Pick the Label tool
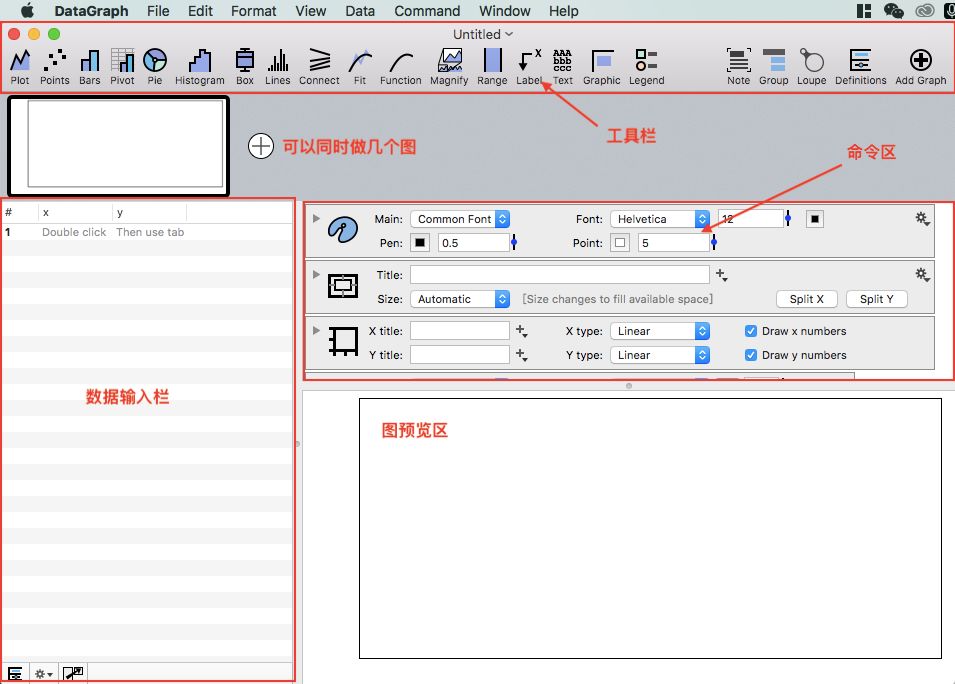 [529, 66]
